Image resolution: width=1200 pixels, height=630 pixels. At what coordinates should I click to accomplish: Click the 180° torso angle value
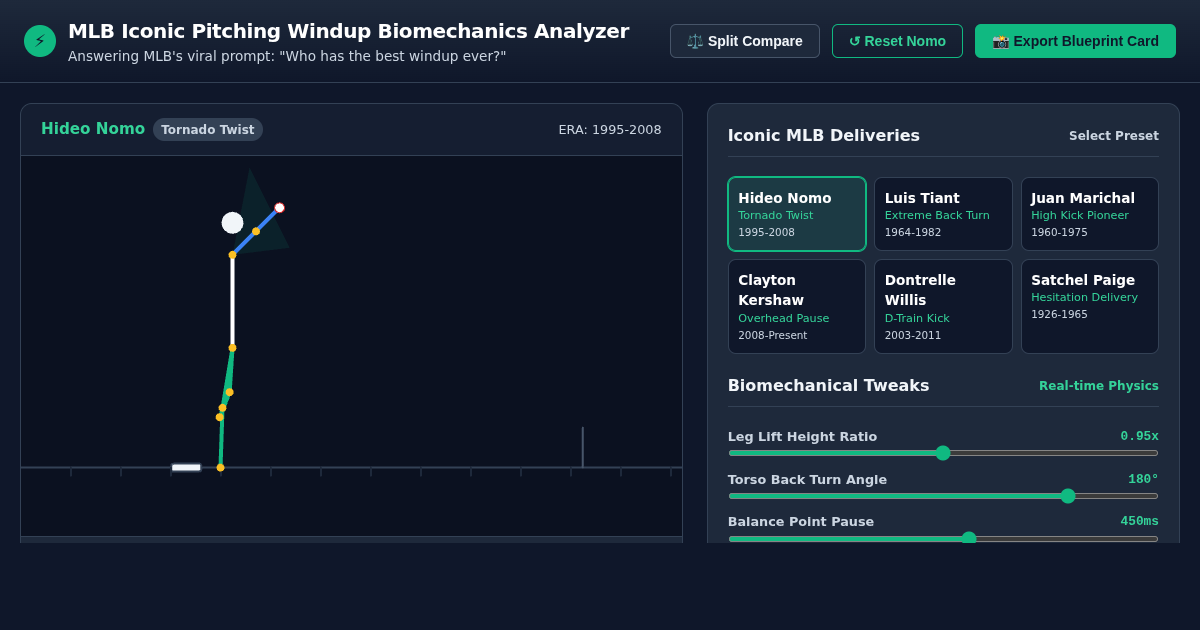(x=1143, y=479)
